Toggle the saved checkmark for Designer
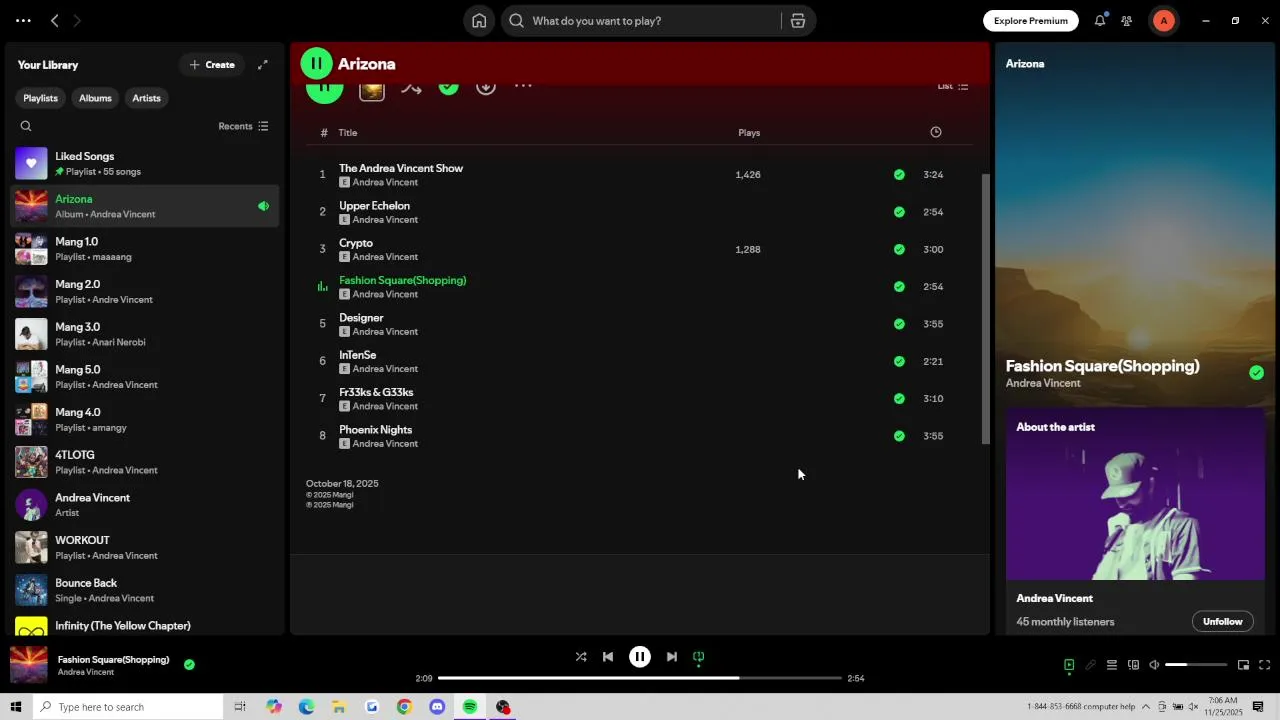The image size is (1280, 720). tap(899, 324)
